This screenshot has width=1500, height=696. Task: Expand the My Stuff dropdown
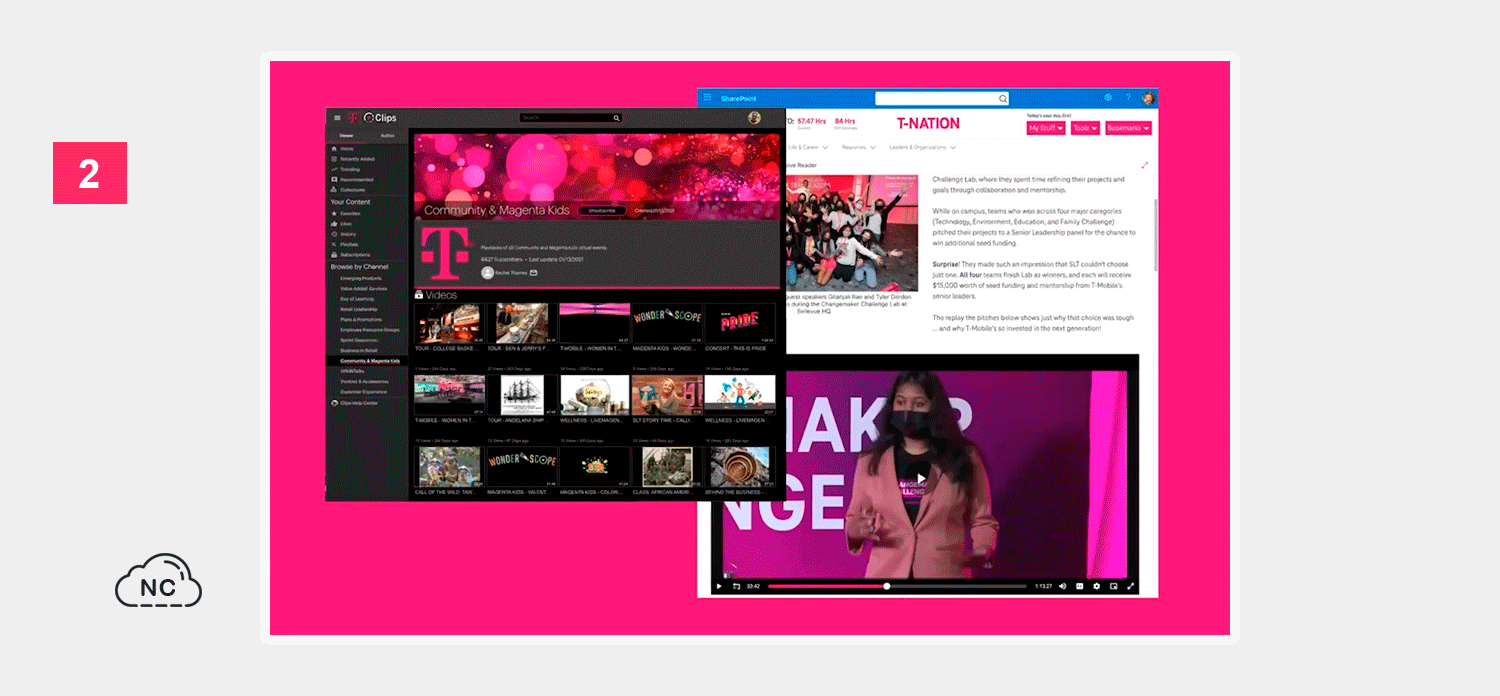[1046, 128]
